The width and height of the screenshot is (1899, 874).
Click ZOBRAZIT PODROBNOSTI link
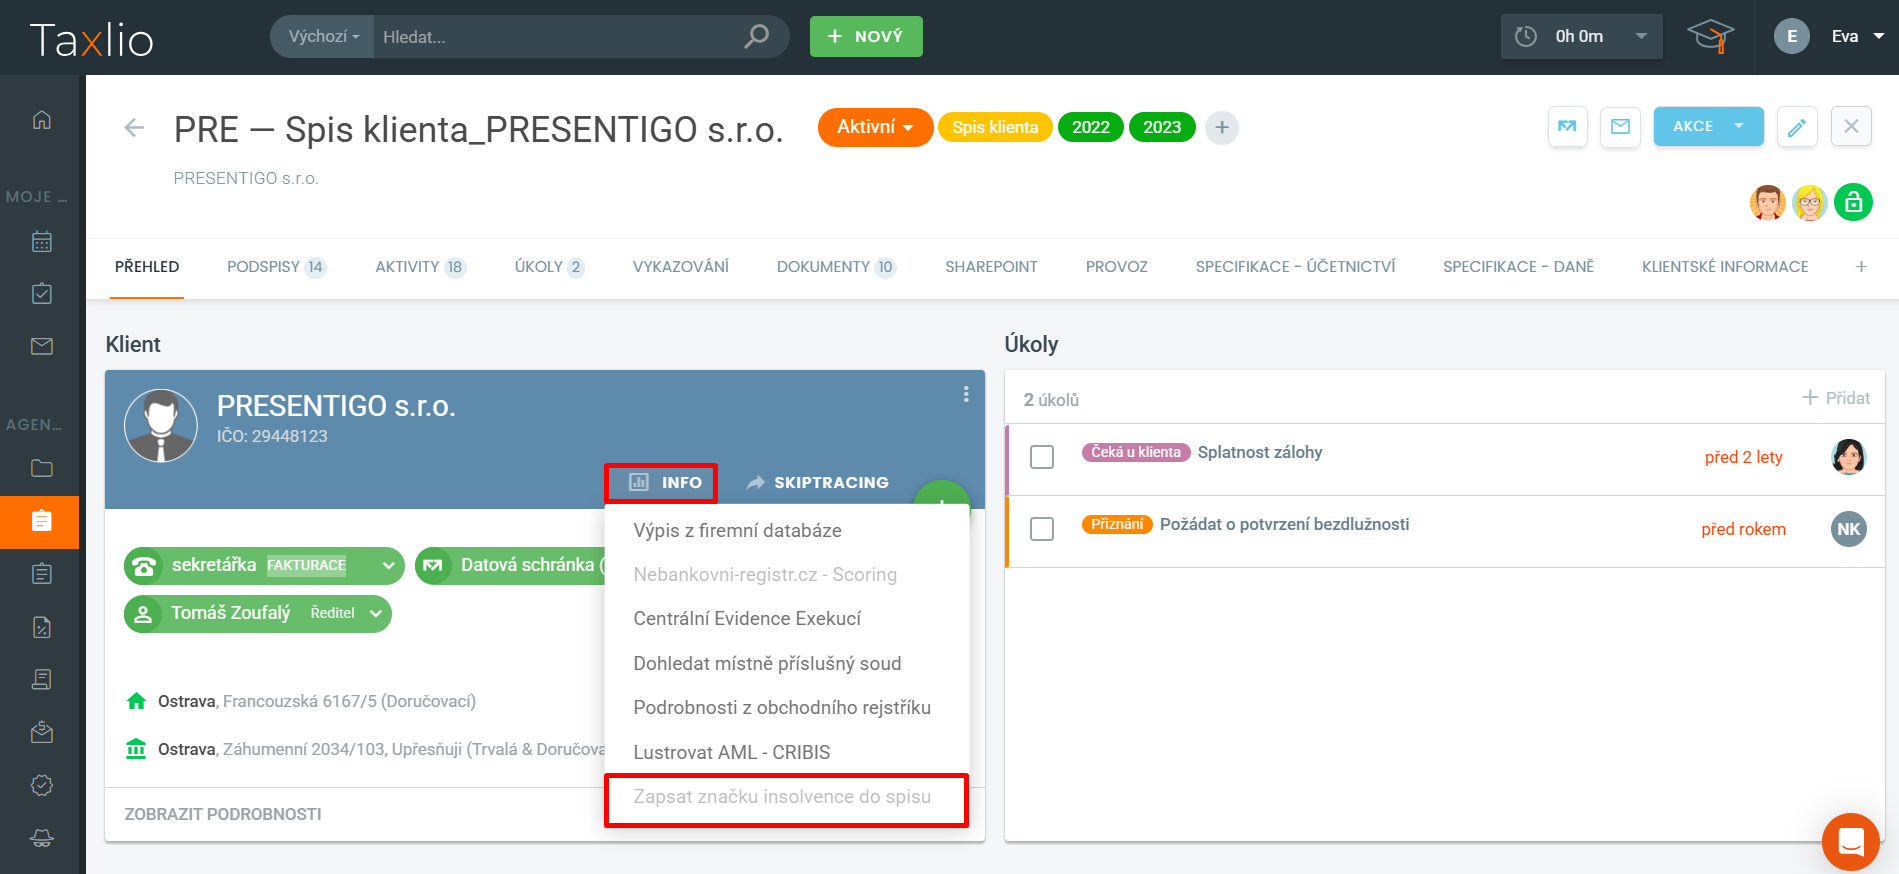point(223,814)
